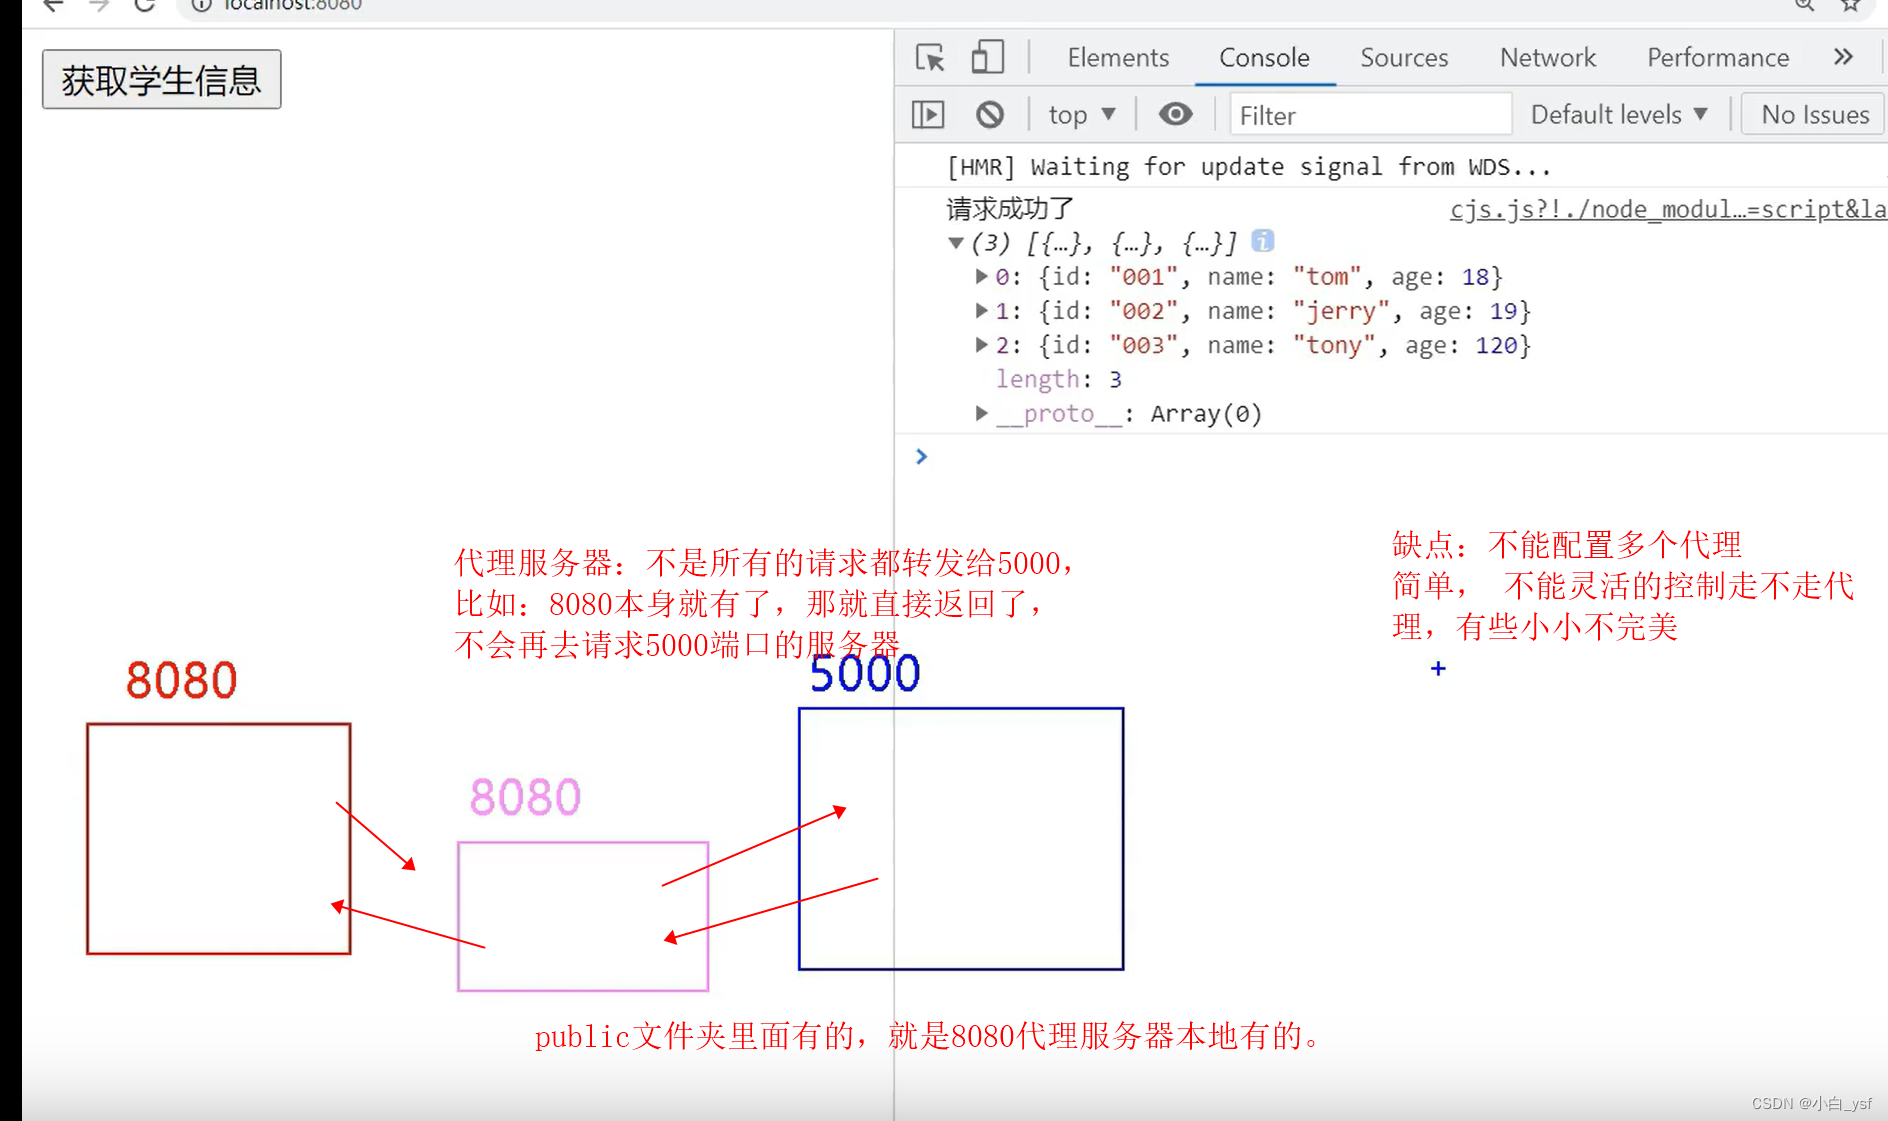Image resolution: width=1888 pixels, height=1121 pixels.
Task: Open the Network tab
Action: pyautogui.click(x=1548, y=58)
